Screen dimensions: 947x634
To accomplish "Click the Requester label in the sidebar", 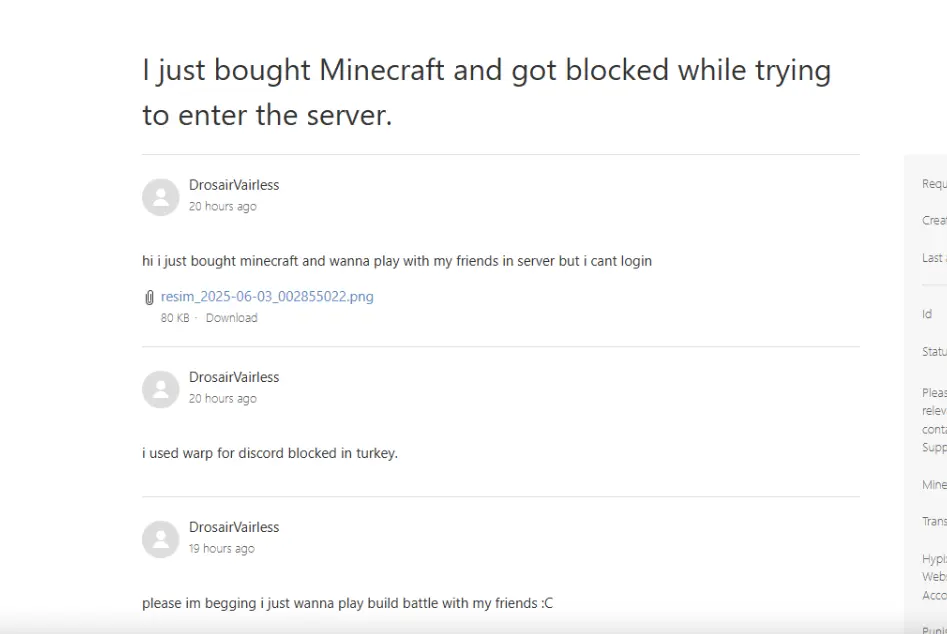I will (x=934, y=184).
